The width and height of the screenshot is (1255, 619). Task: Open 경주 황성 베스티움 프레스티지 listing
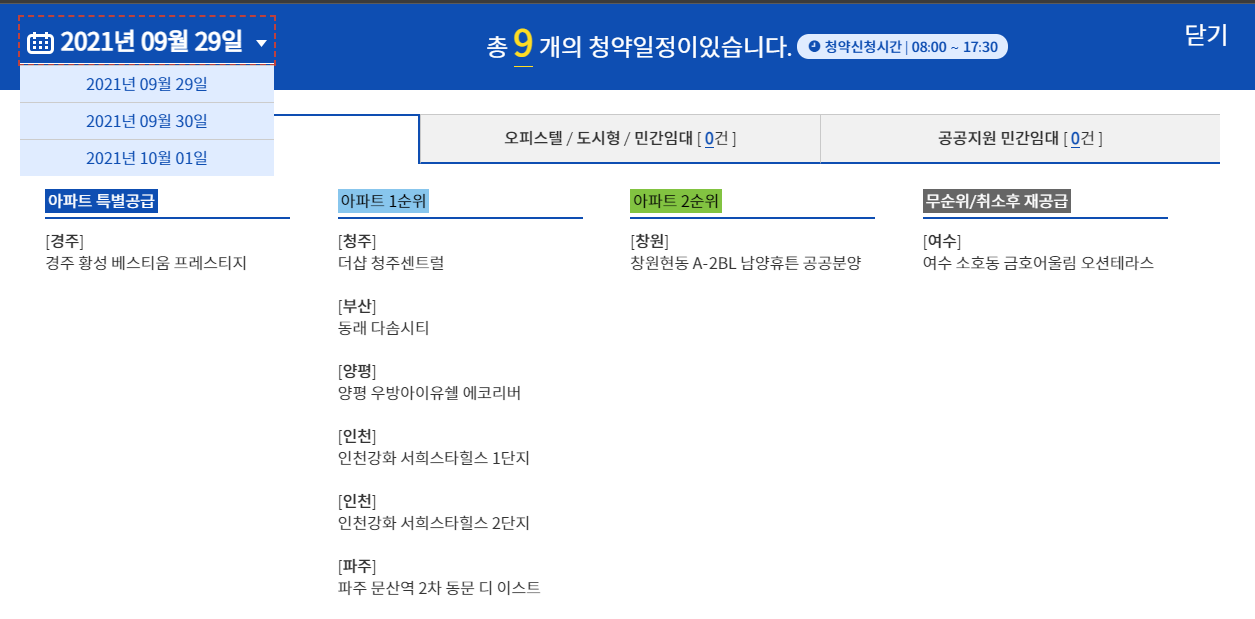click(146, 263)
